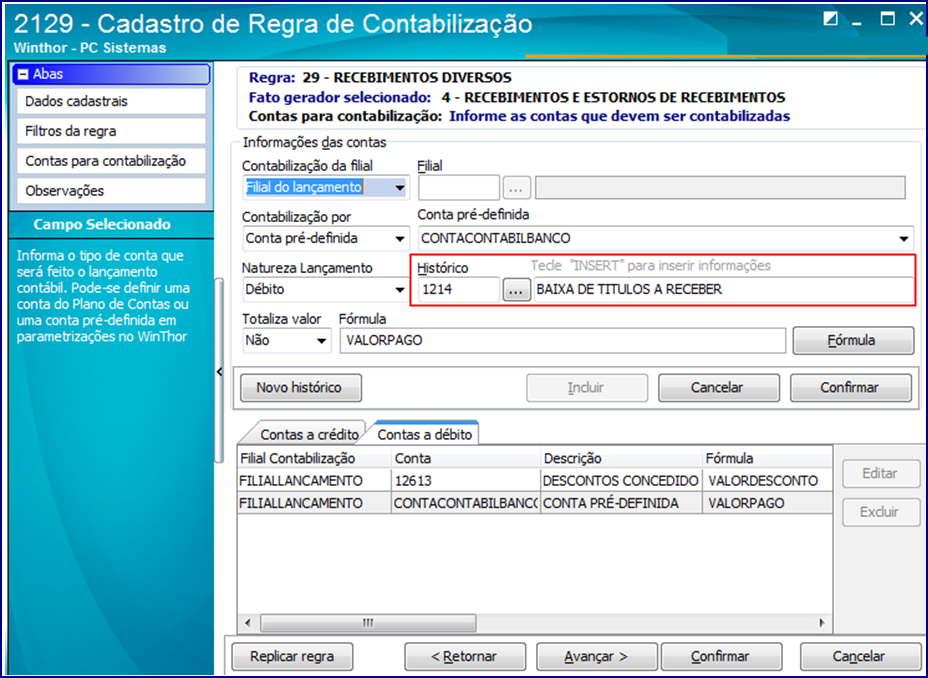Click the Filial code input field

pos(459,188)
